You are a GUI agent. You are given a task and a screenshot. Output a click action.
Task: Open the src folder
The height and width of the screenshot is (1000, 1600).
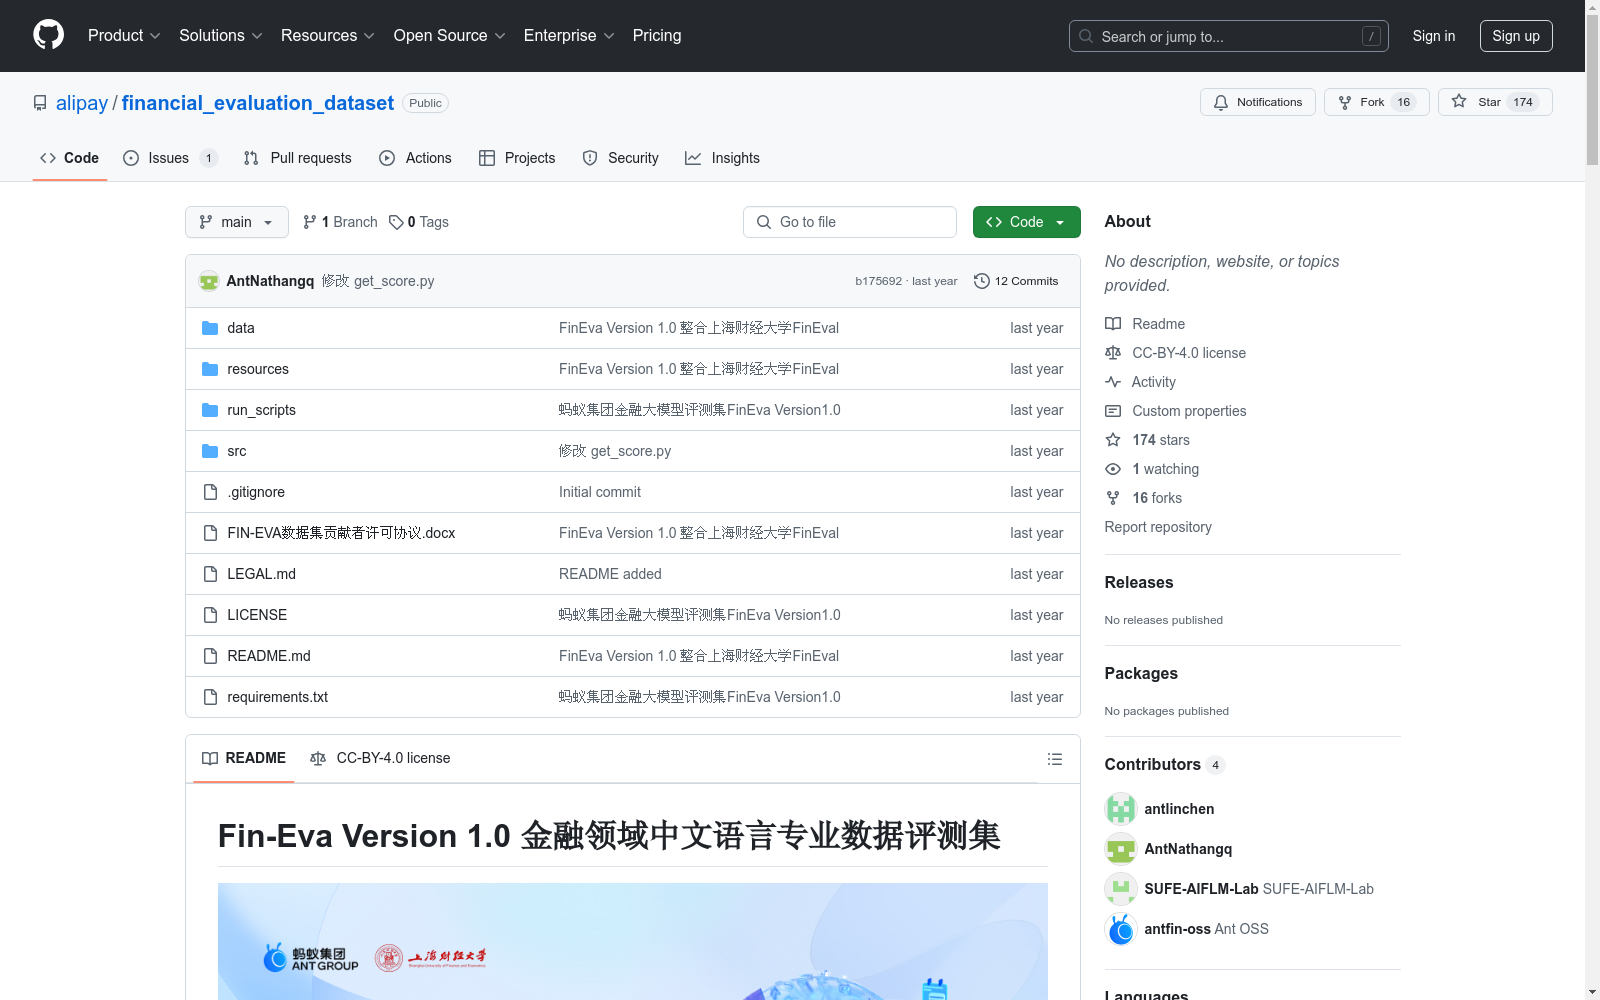[236, 451]
